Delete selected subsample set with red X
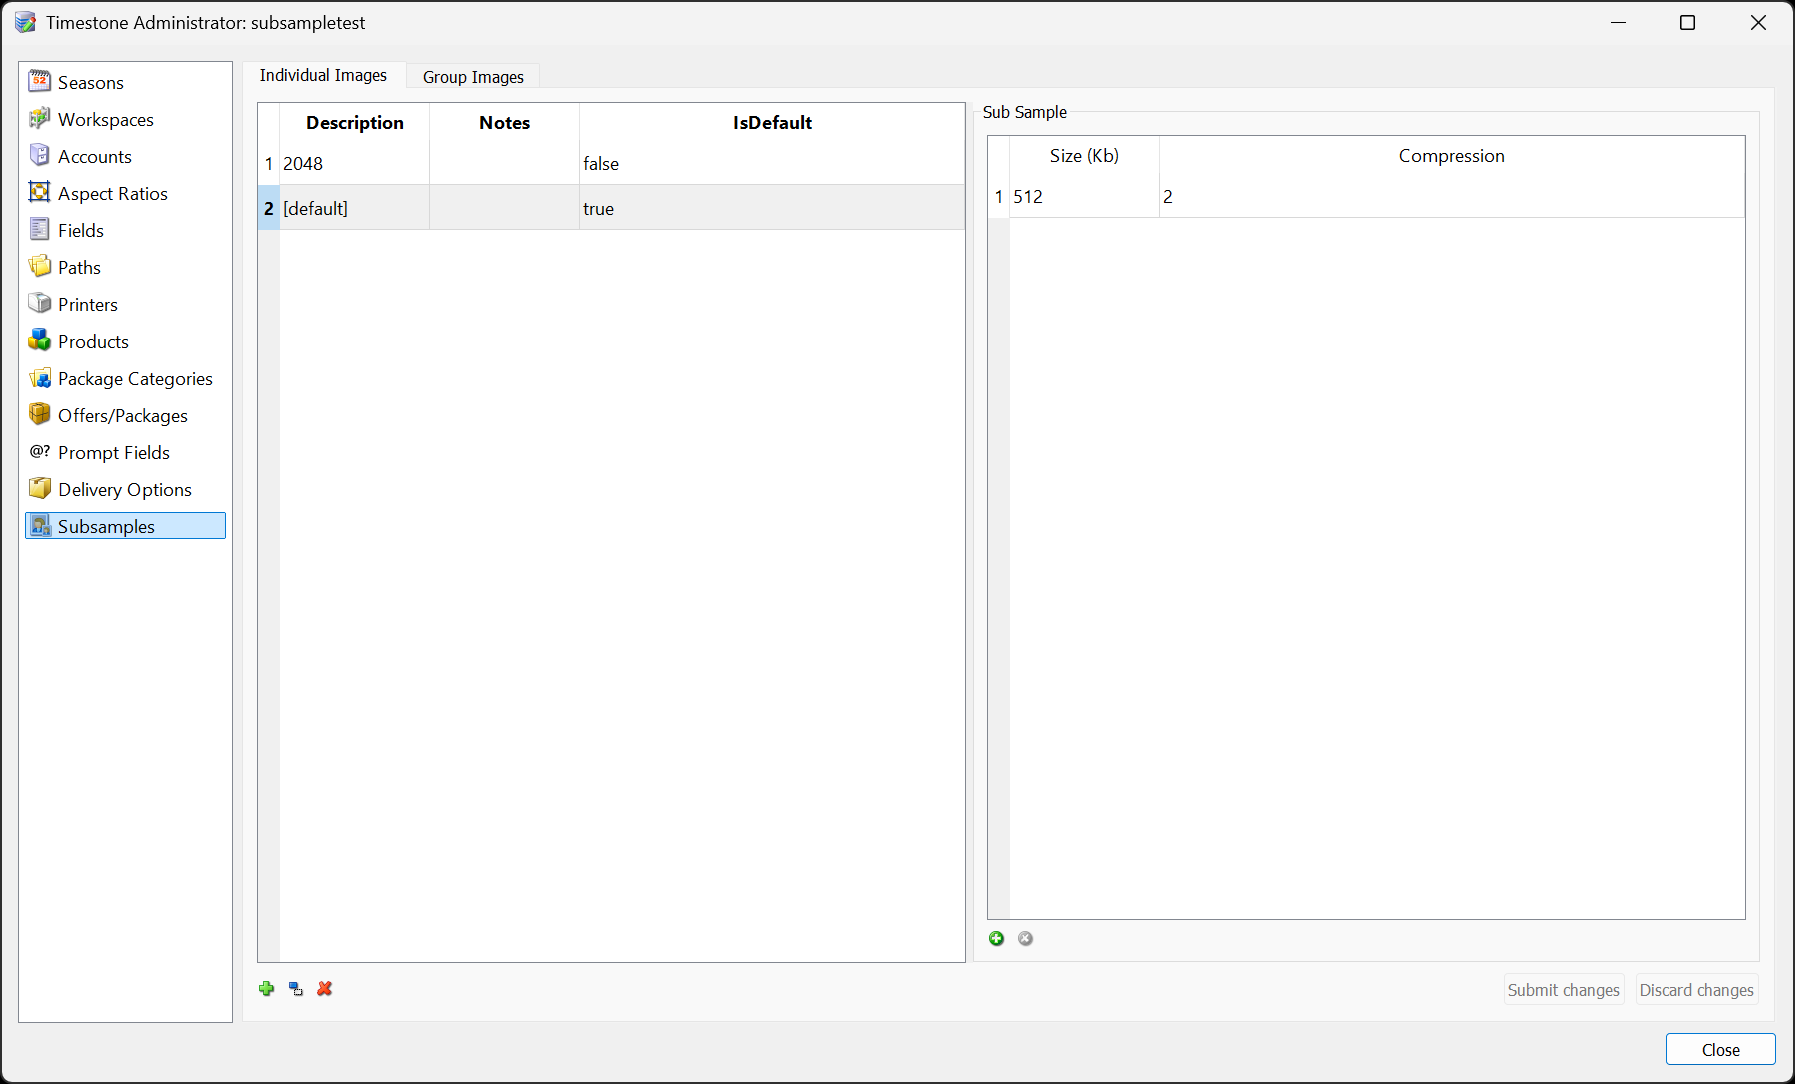Image resolution: width=1795 pixels, height=1084 pixels. pyautogui.click(x=325, y=989)
